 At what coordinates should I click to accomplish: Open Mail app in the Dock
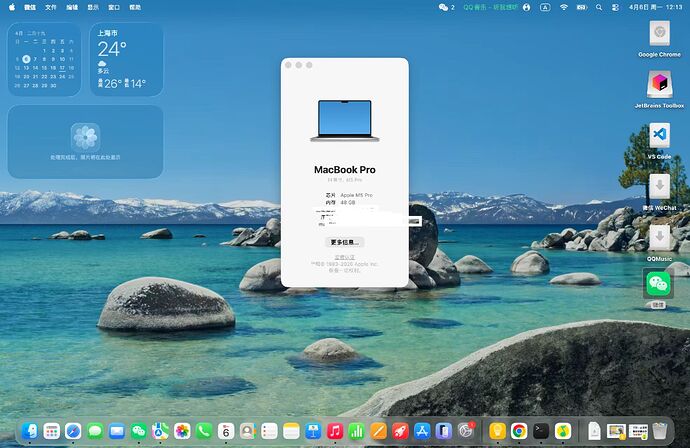(x=117, y=431)
